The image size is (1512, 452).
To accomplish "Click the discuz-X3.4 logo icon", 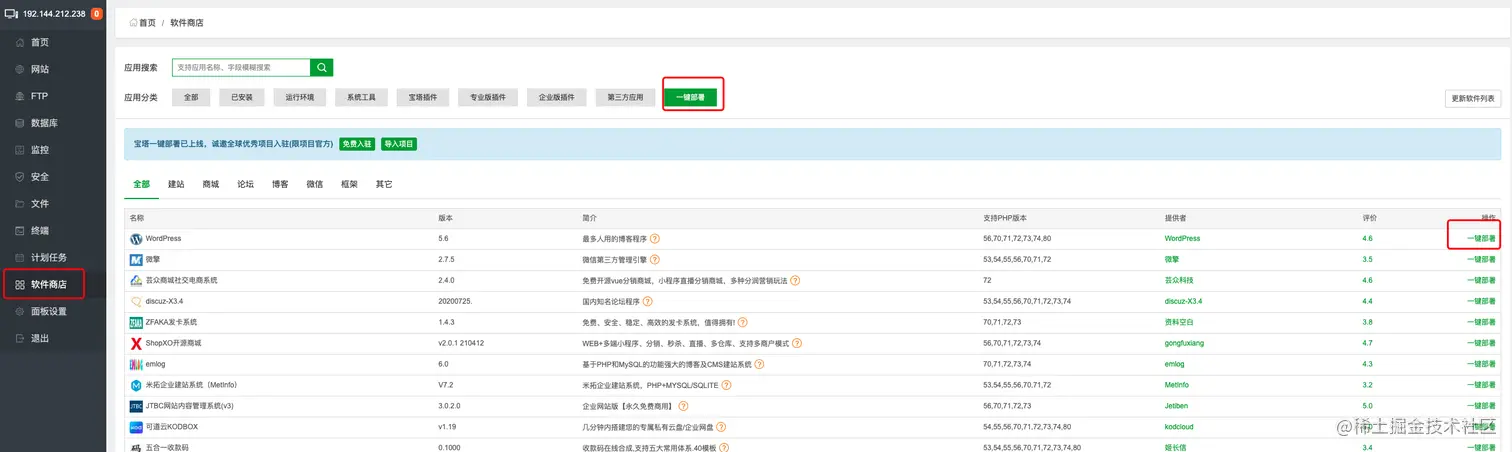I will (x=136, y=301).
